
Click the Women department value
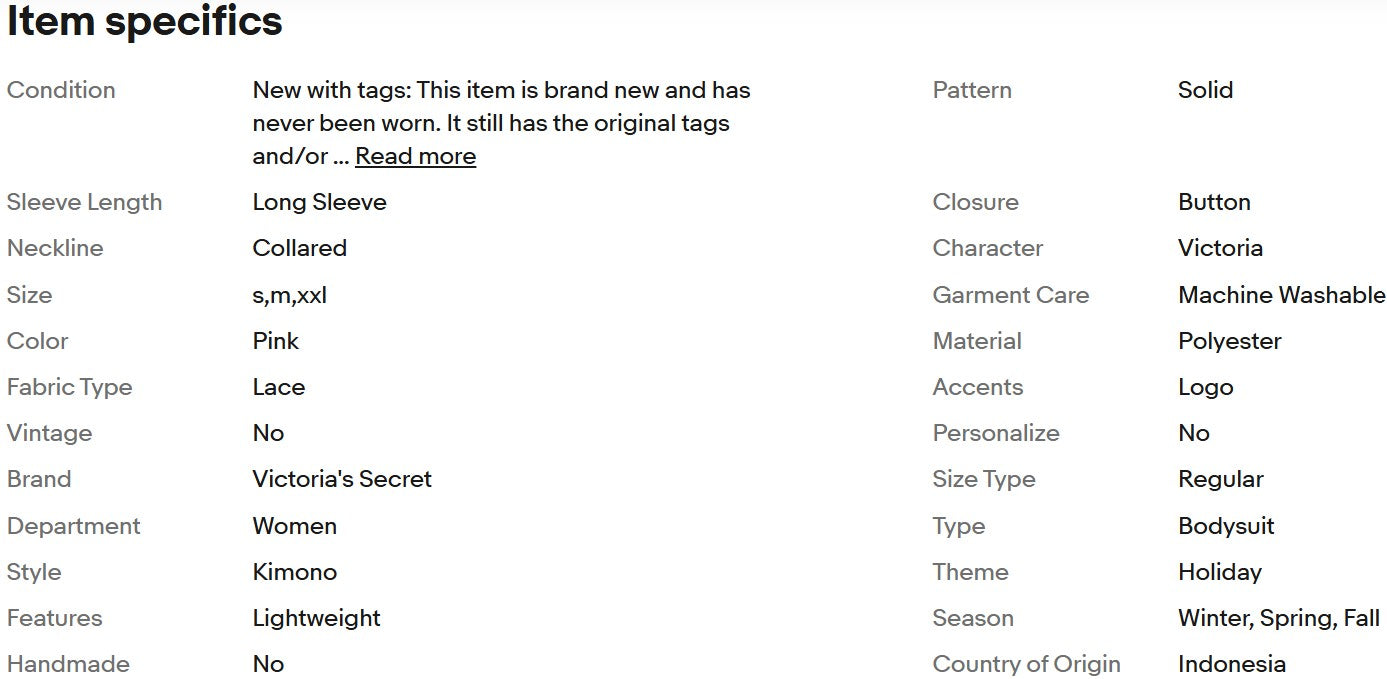294,526
